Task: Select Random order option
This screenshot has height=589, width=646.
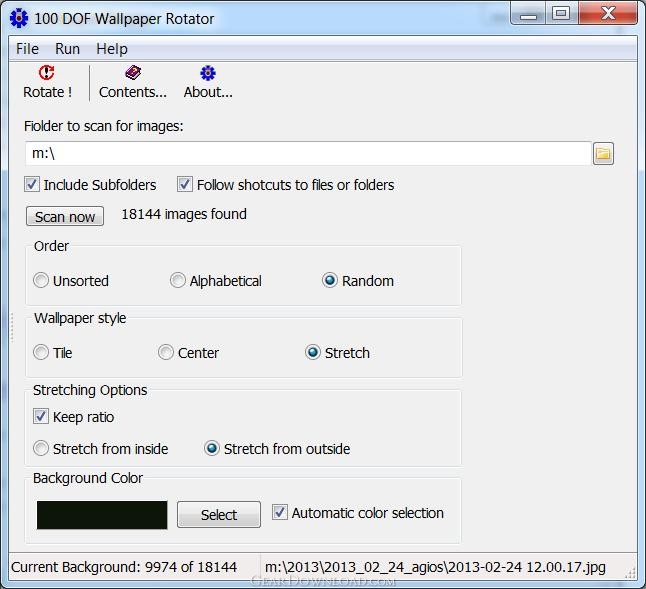Action: point(330,280)
